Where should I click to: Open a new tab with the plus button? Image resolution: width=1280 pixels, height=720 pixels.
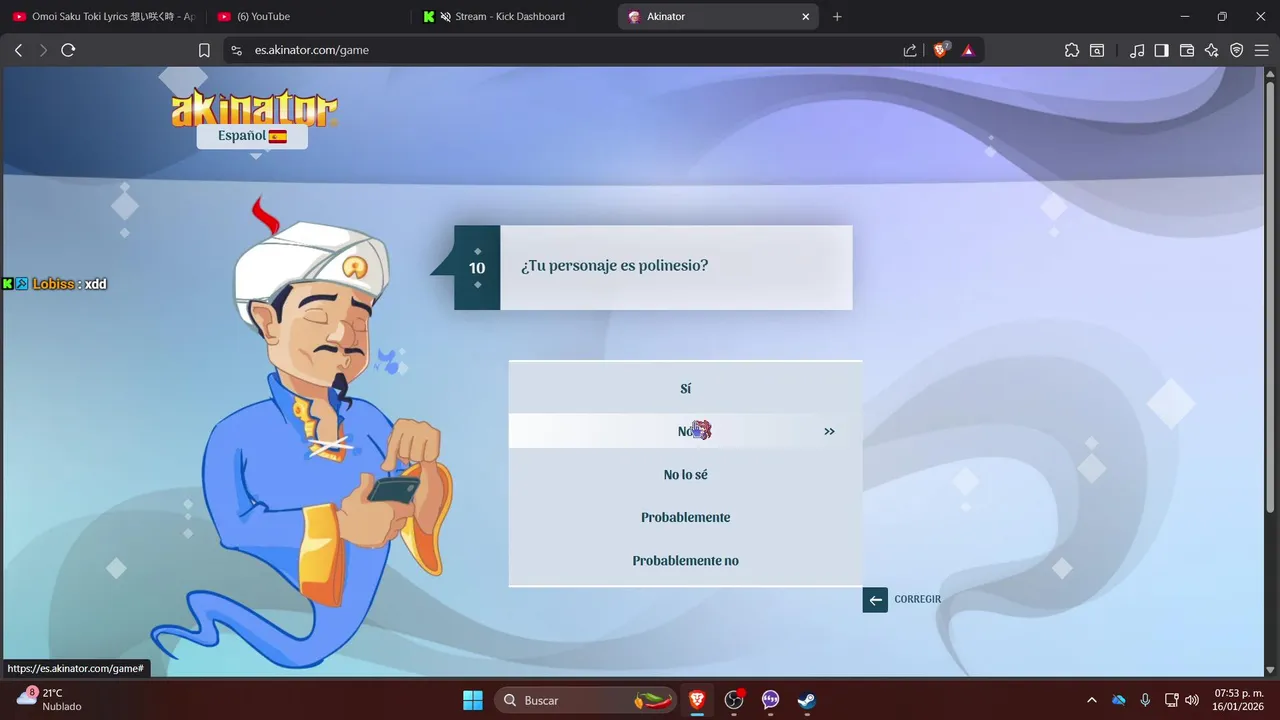[x=837, y=16]
